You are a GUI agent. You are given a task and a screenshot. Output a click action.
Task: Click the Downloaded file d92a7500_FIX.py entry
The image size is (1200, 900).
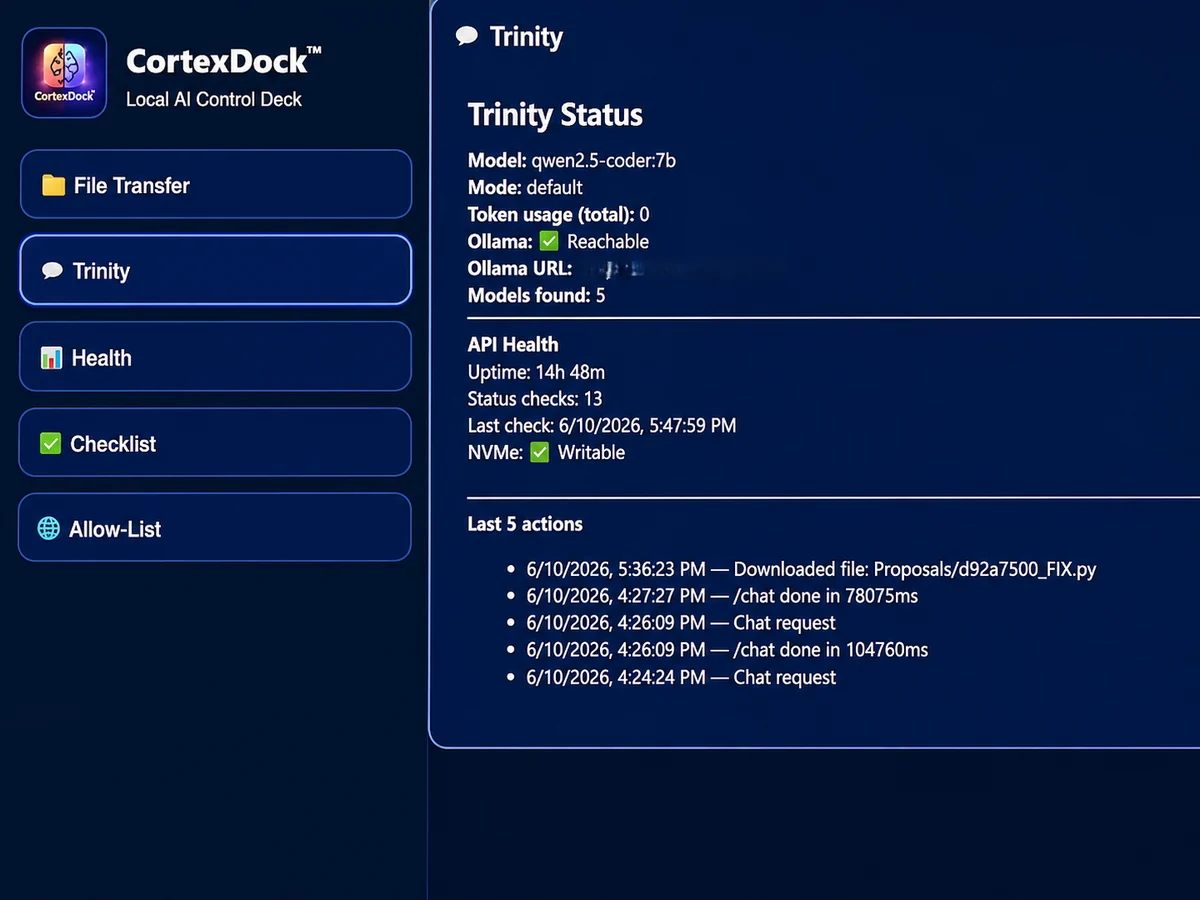(812, 569)
